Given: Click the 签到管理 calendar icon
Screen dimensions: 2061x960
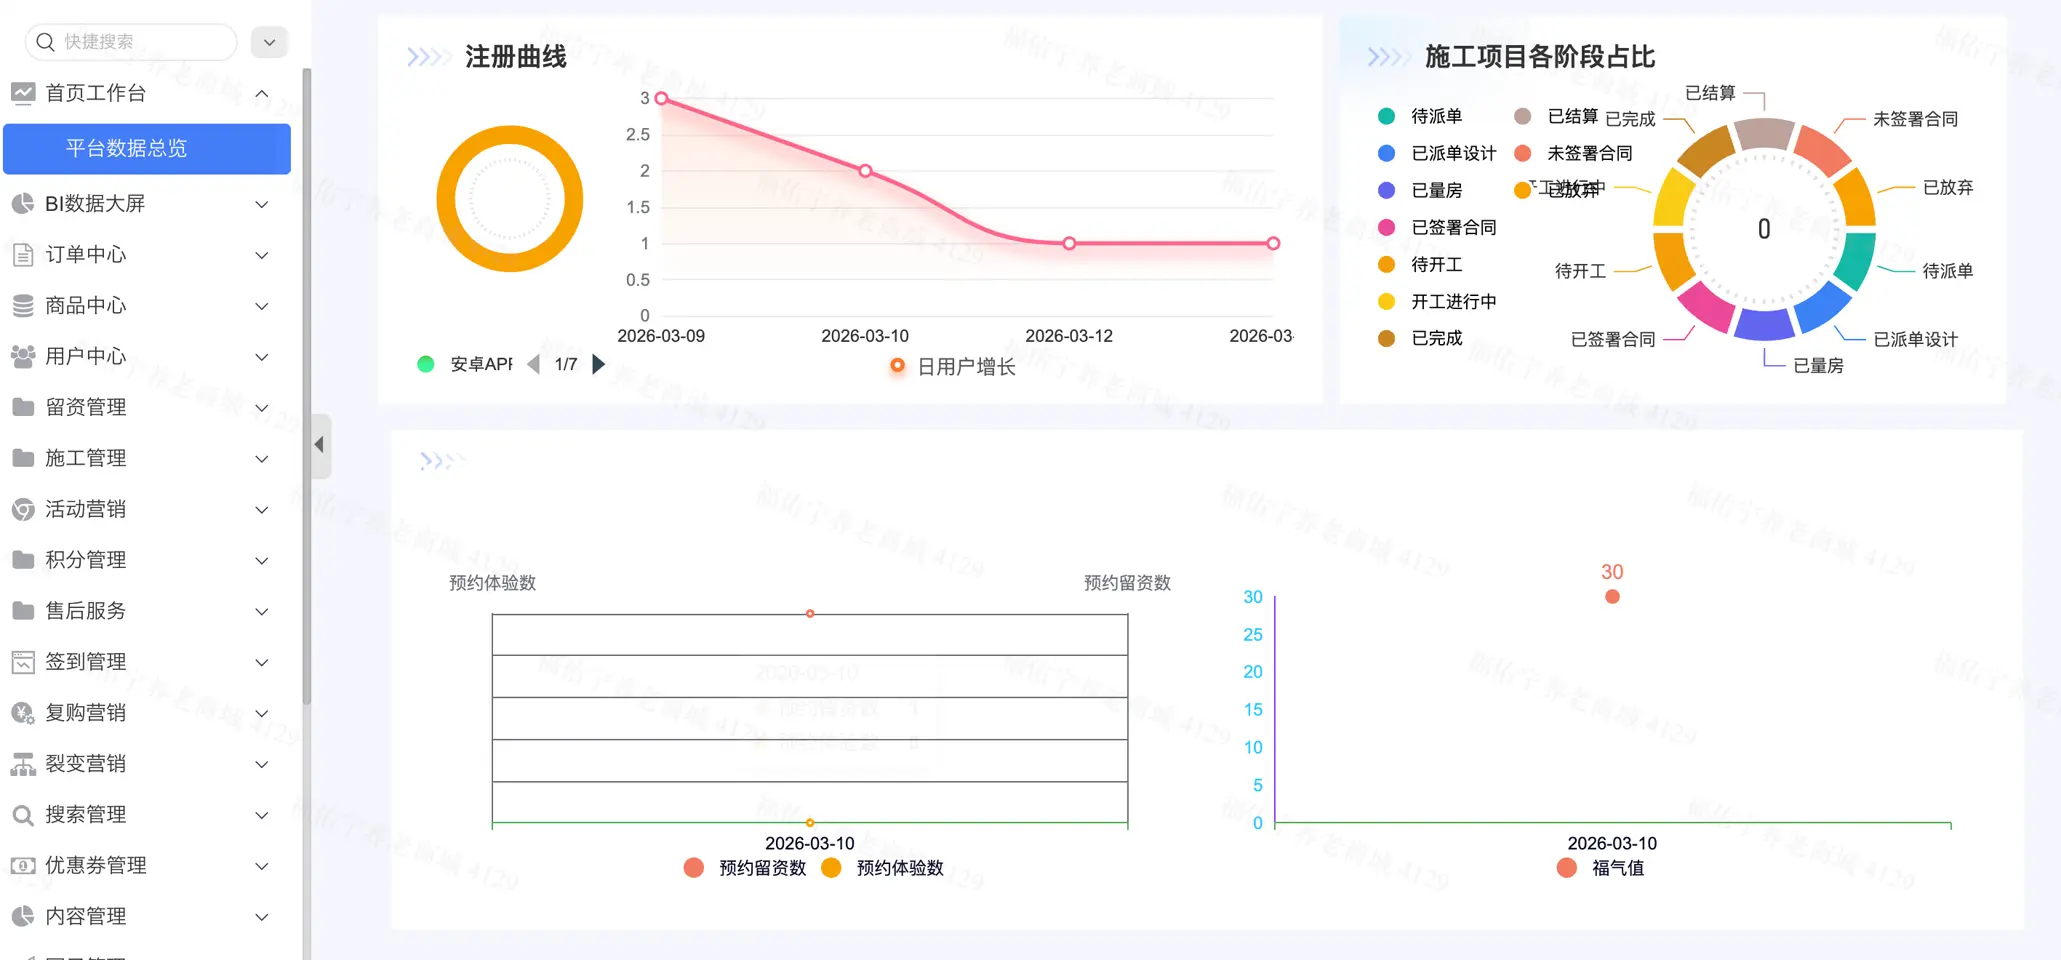Looking at the screenshot, I should tap(23, 662).
